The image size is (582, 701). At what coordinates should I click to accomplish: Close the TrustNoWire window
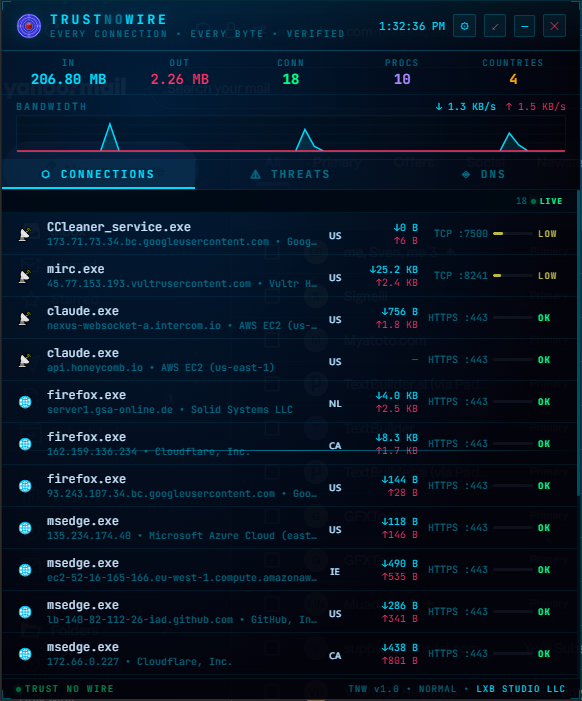(x=554, y=26)
